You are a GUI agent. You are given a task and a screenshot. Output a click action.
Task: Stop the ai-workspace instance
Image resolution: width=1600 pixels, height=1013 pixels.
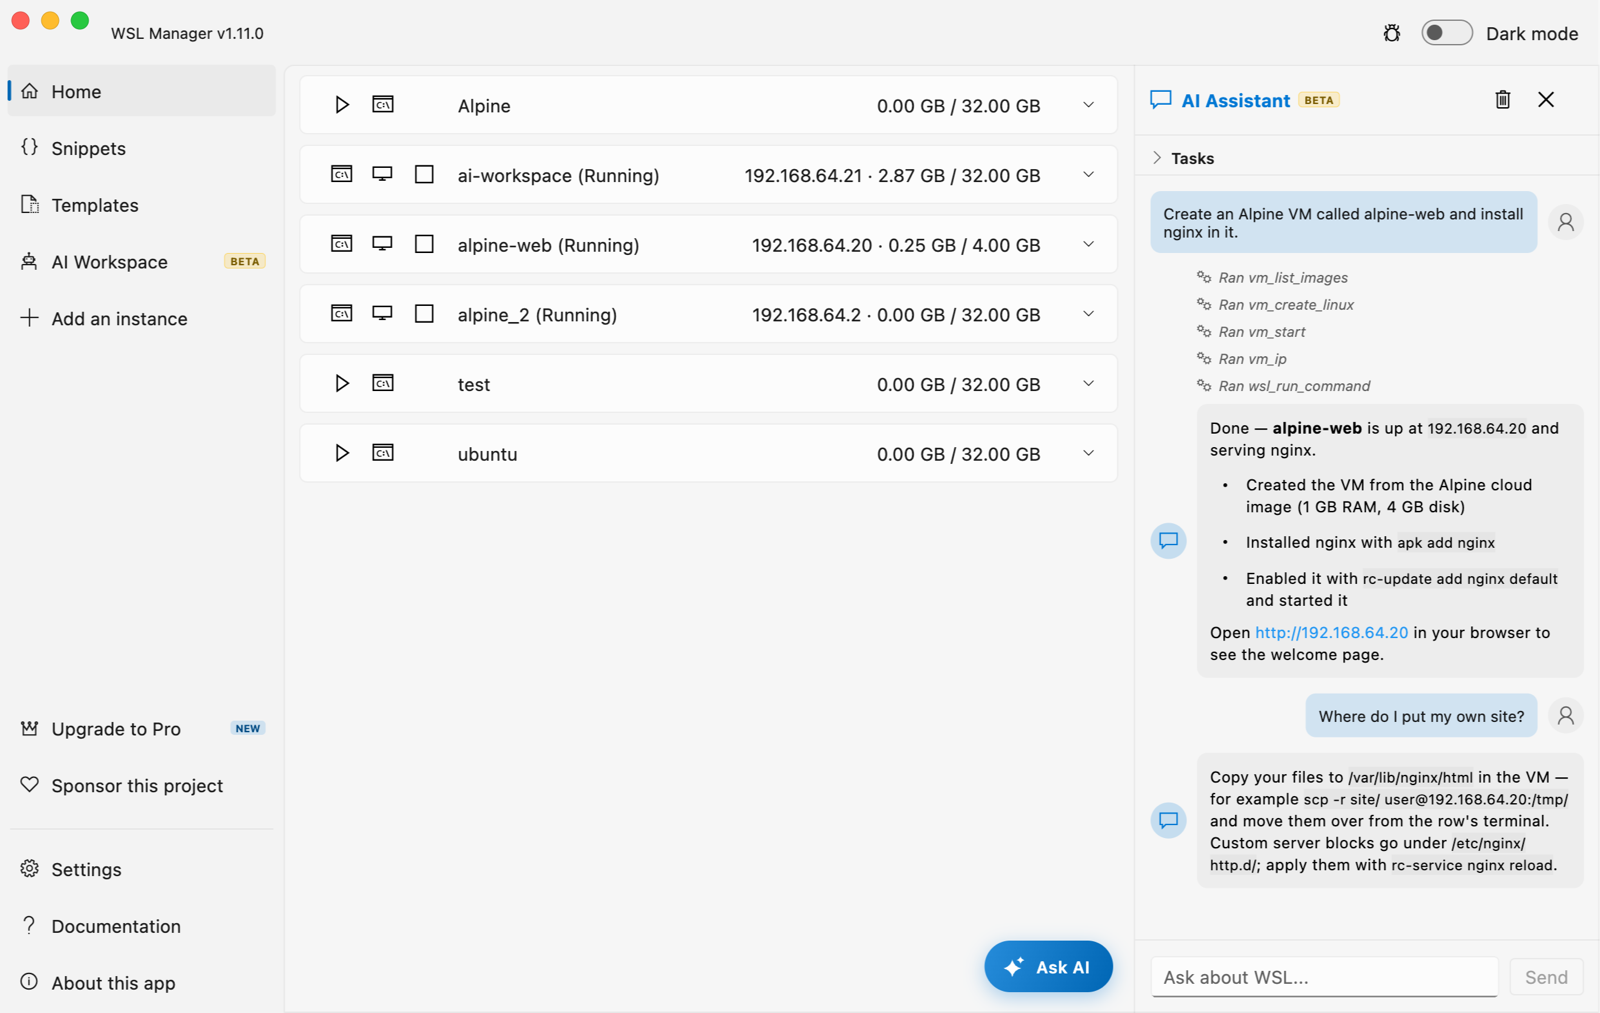(x=424, y=174)
